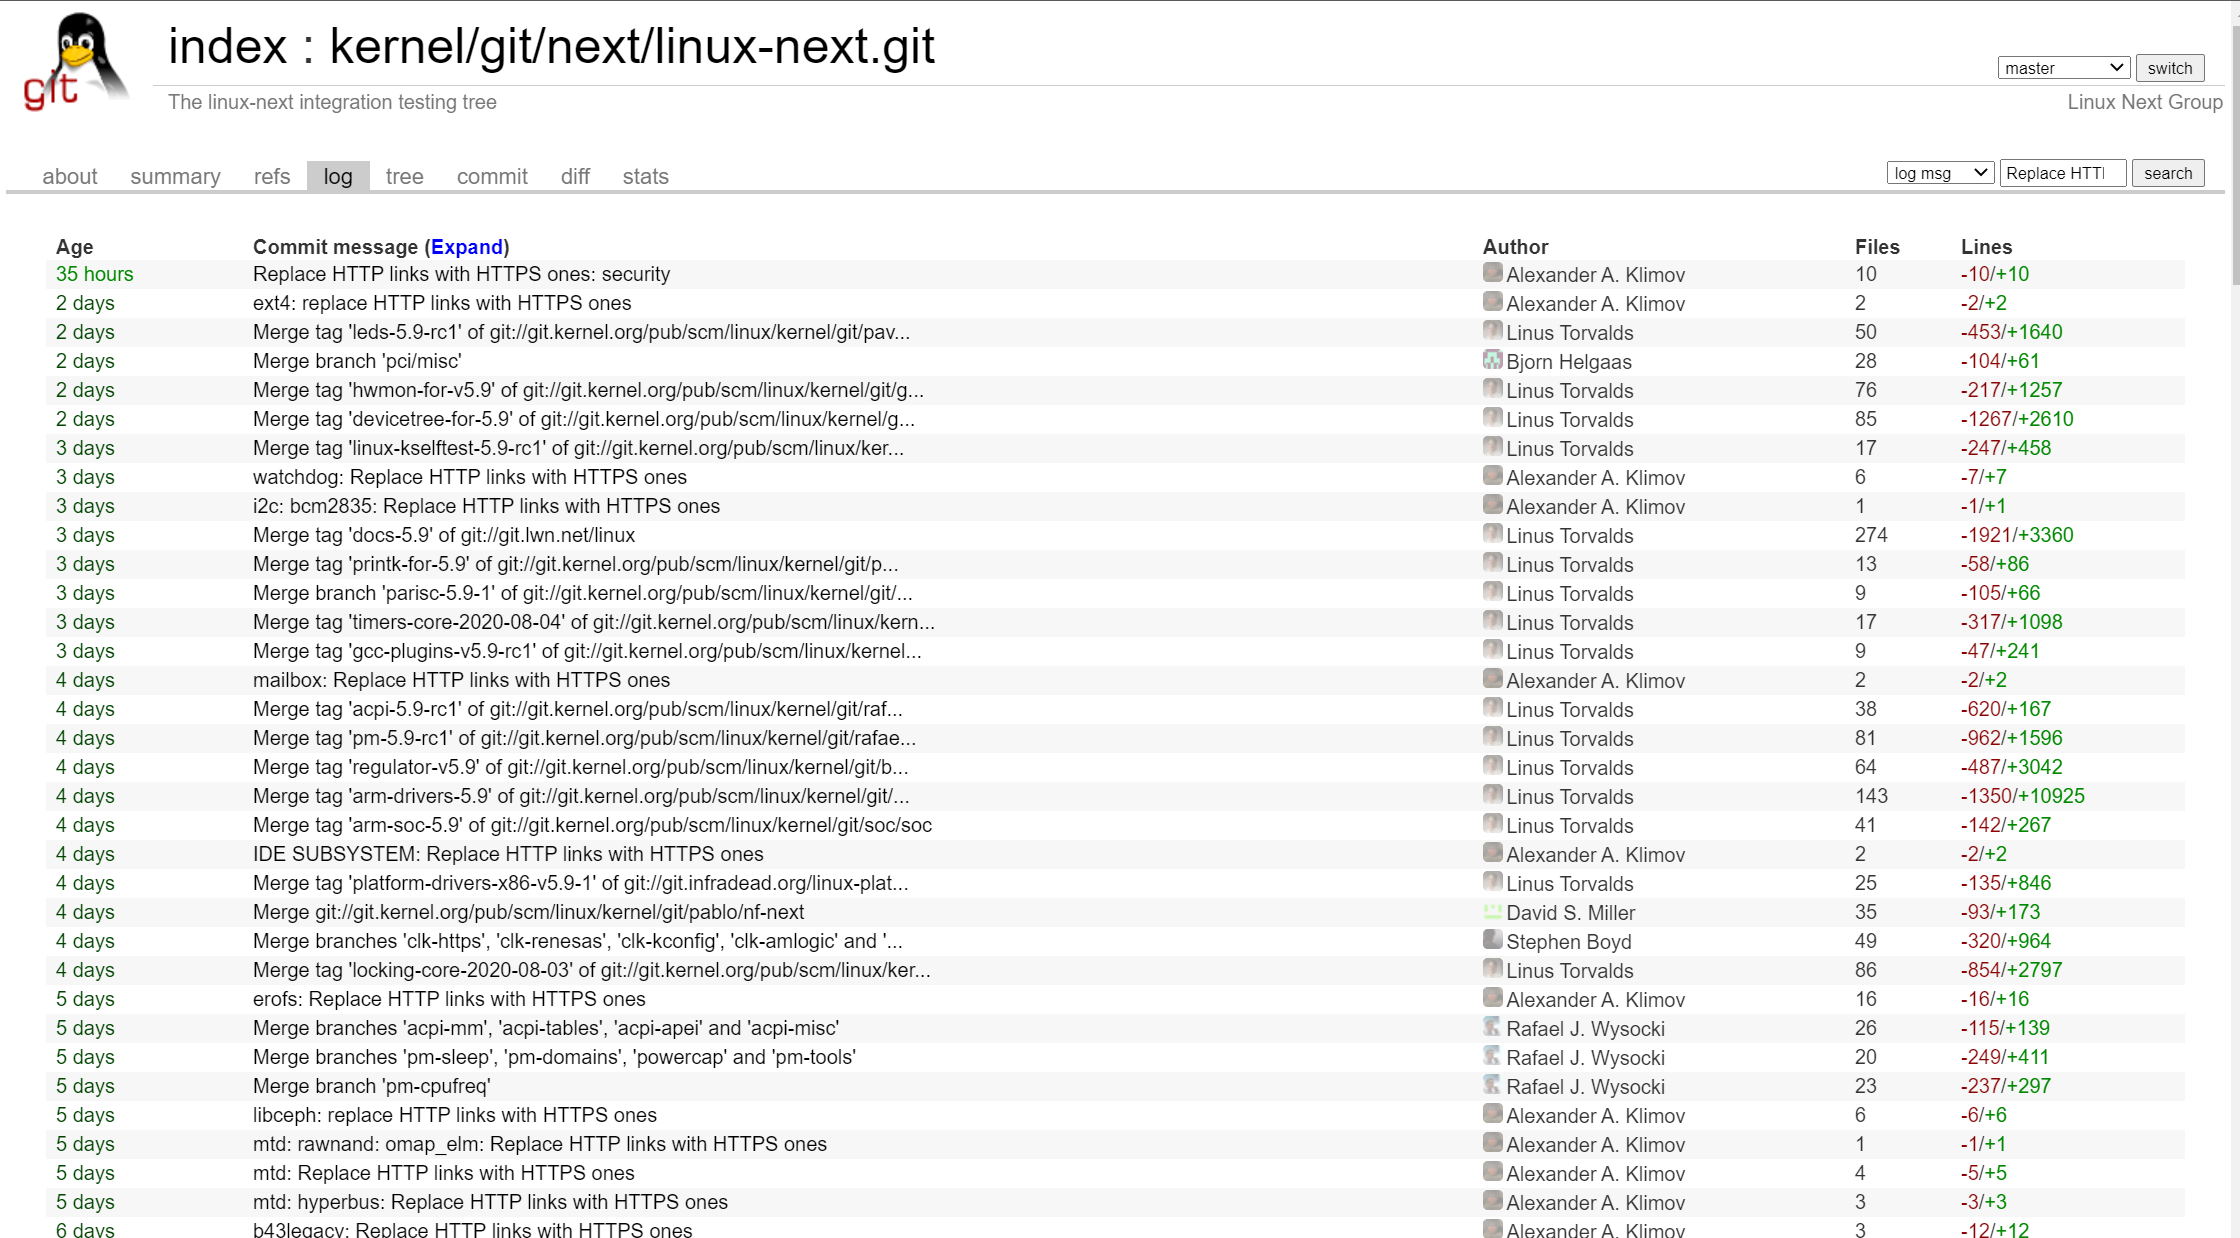The image size is (2240, 1238).
Task: Click avatar on 'Merge branches acpi-mm' row
Action: (x=1492, y=1026)
